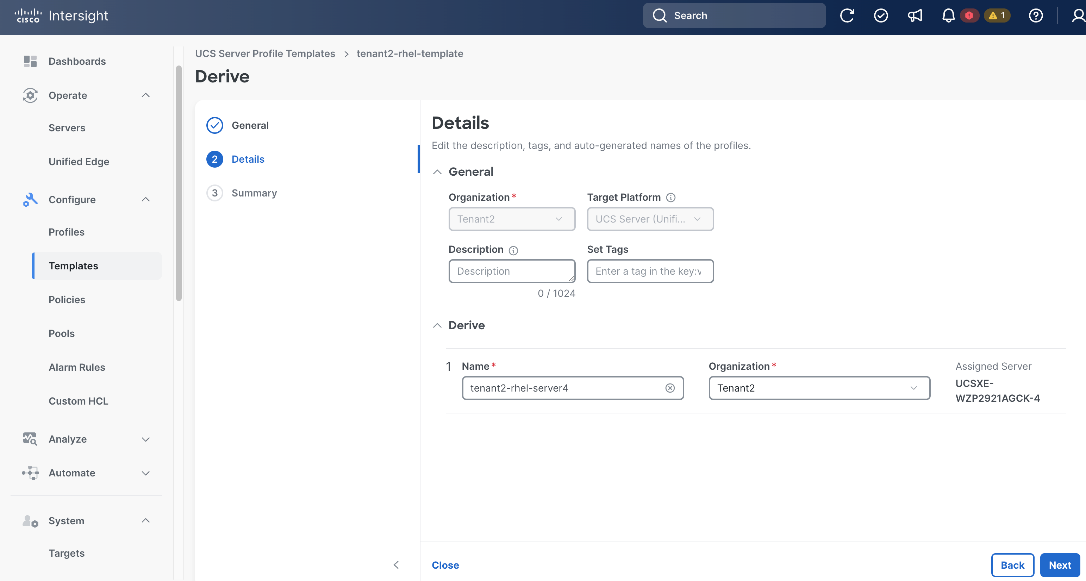Screen dimensions: 1086x581
Task: Open Custom HCL page
Action: [x=78, y=402]
